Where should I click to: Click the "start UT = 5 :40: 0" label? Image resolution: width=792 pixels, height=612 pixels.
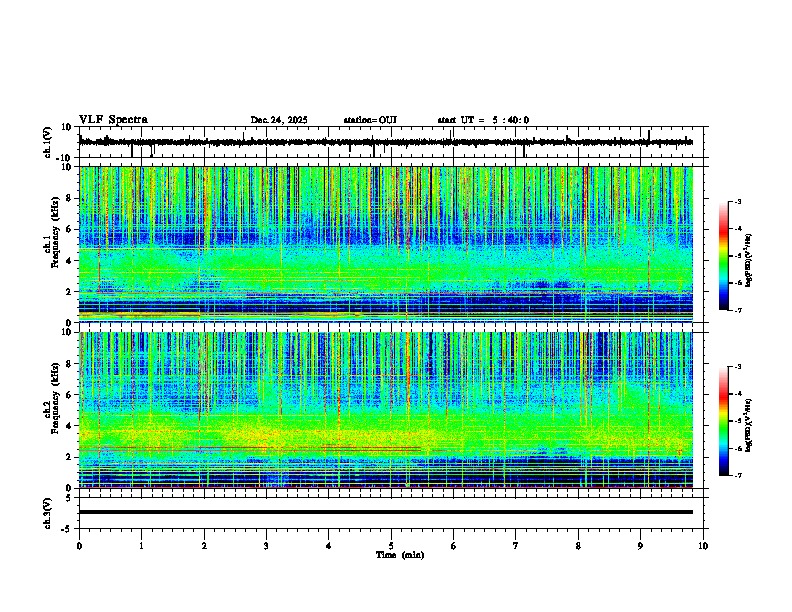483,120
